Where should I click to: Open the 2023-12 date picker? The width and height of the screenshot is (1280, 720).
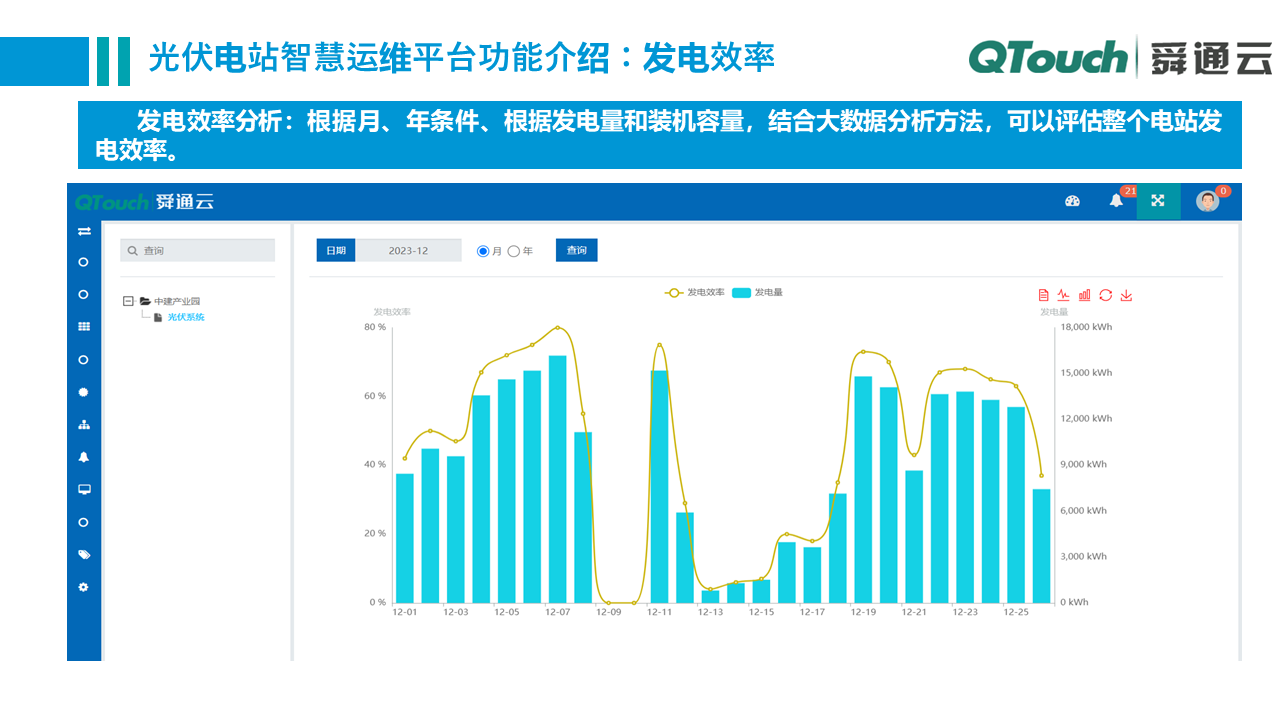pos(410,250)
